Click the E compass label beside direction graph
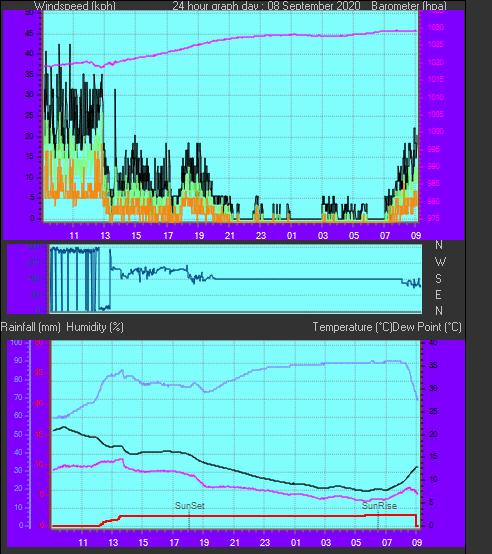Image resolution: width=492 pixels, height=554 pixels. (438, 295)
